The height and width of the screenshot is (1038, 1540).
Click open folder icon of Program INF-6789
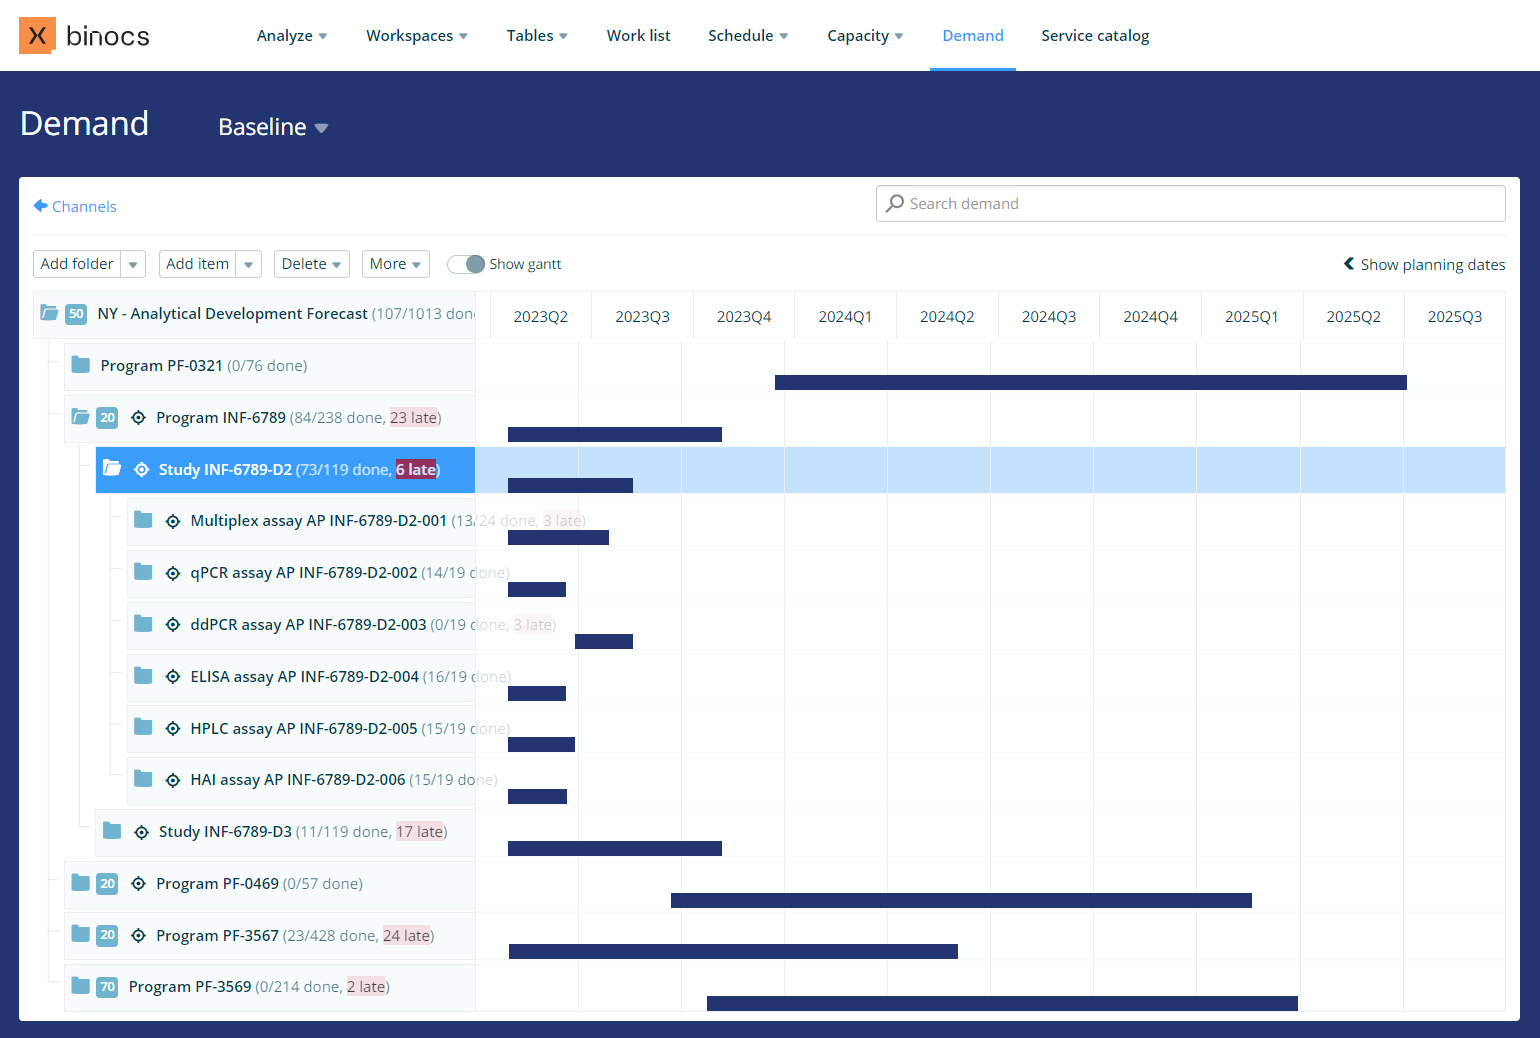pyautogui.click(x=81, y=417)
